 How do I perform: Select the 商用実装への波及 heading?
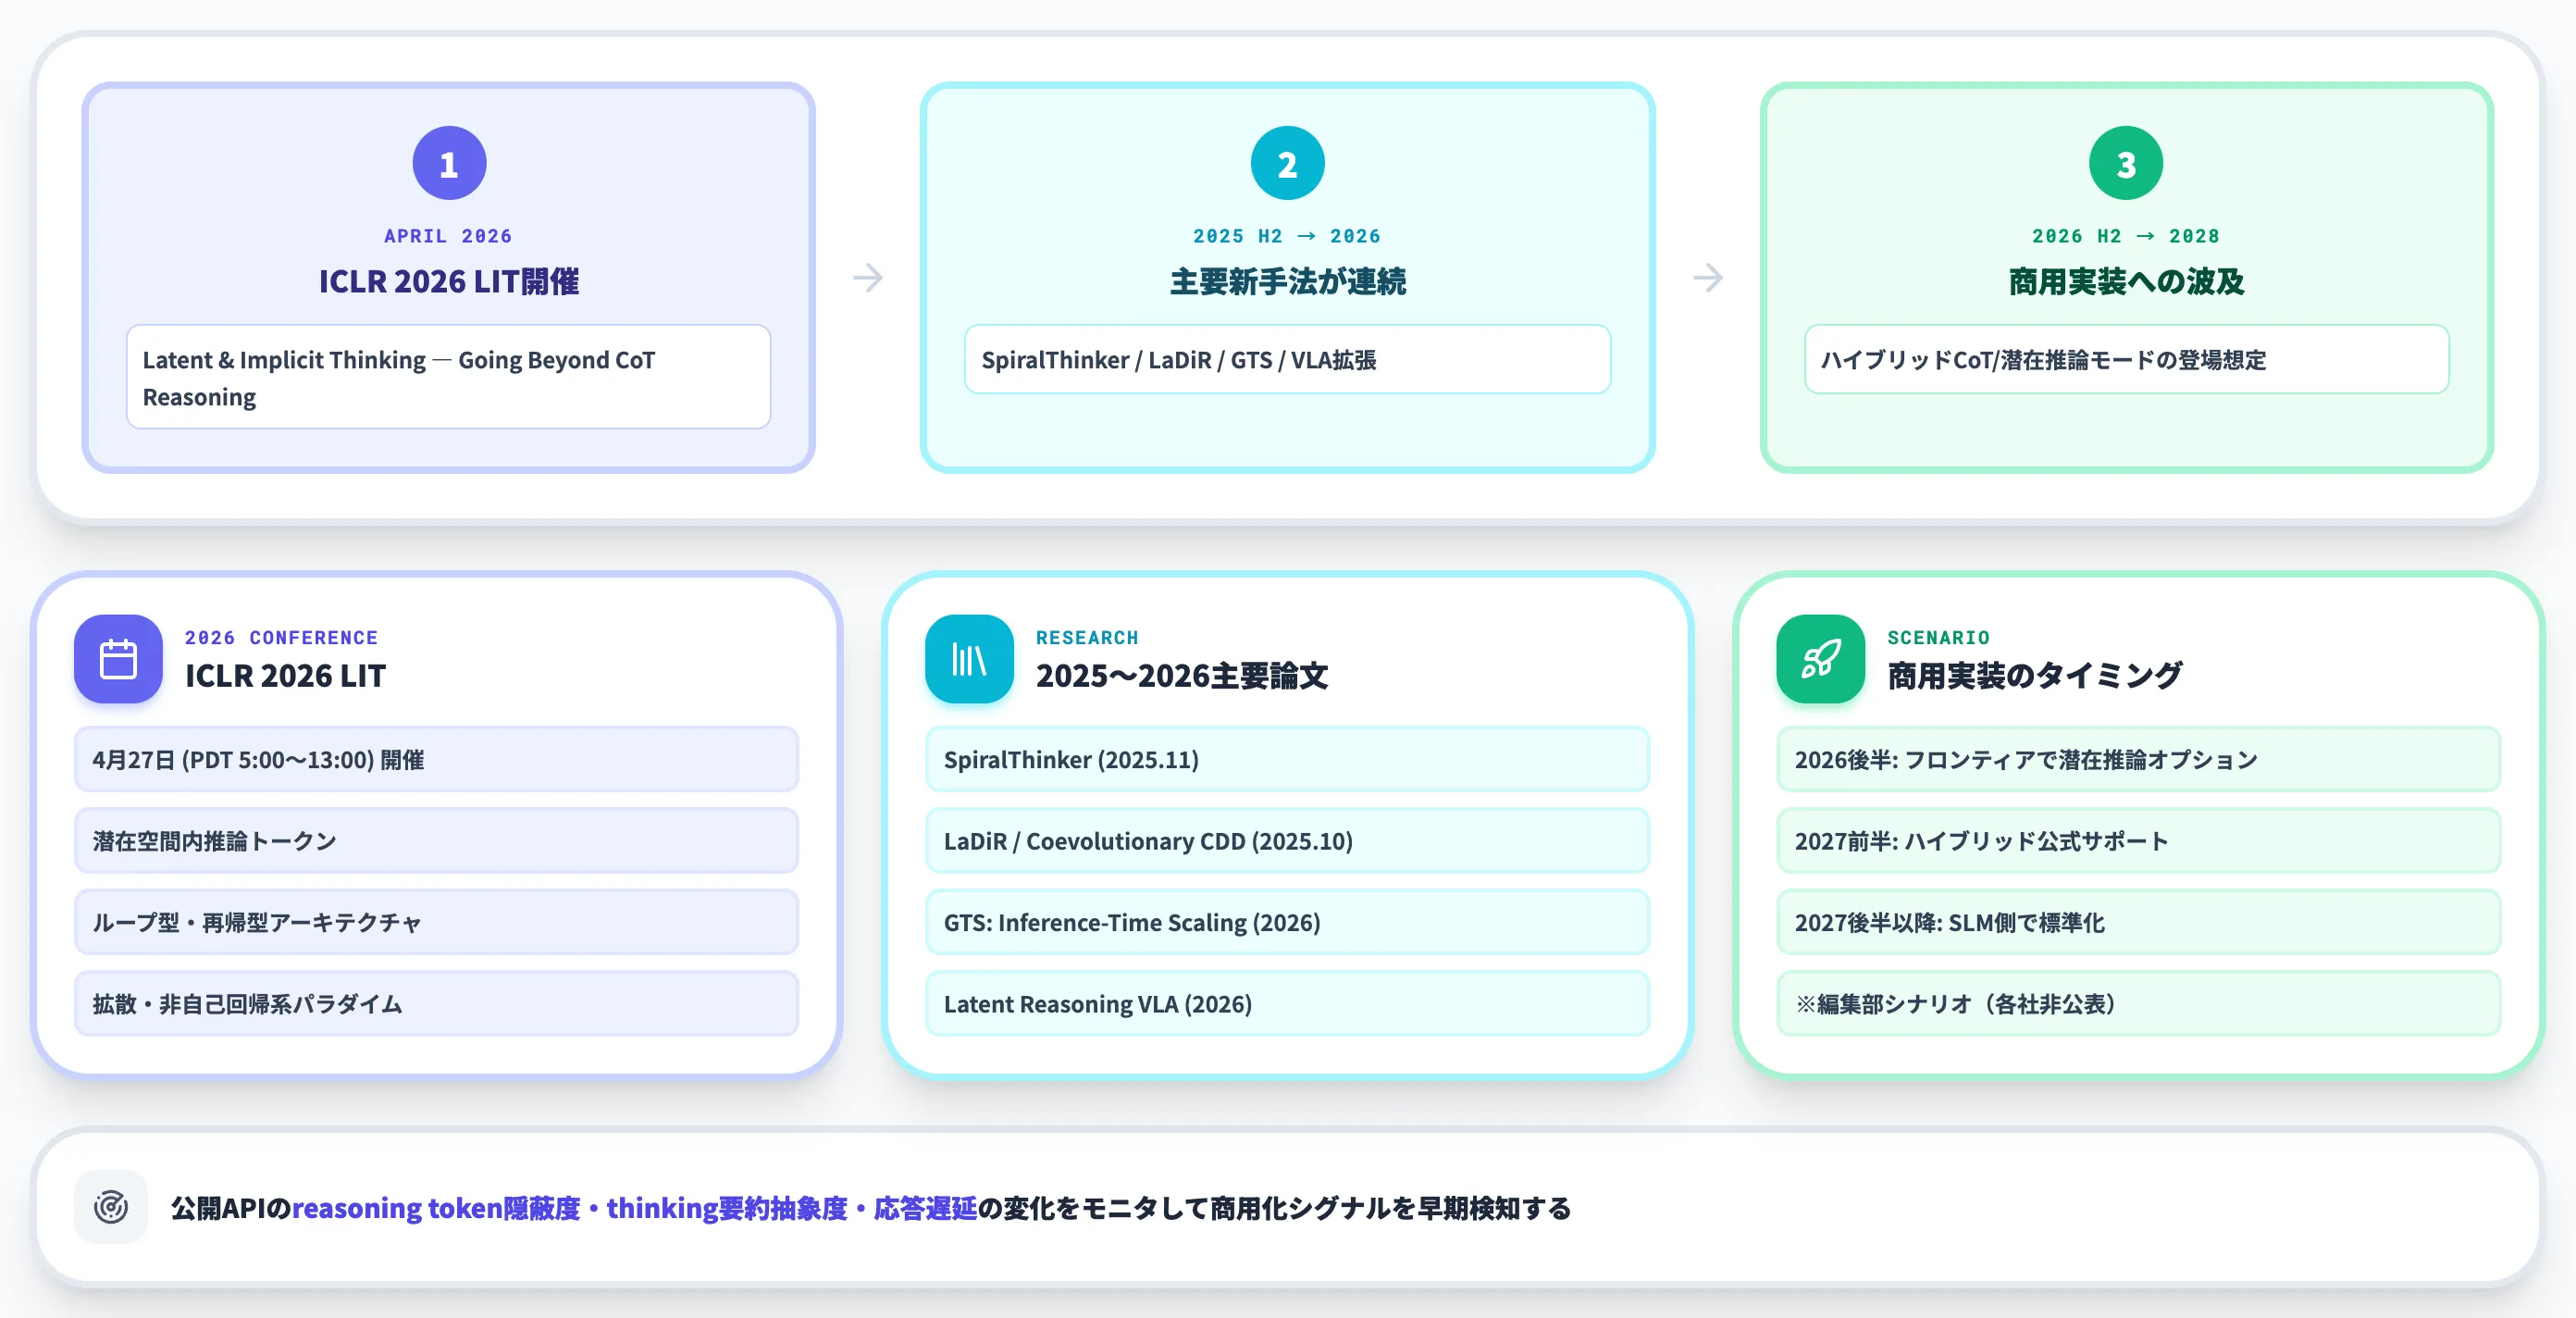click(x=2126, y=281)
